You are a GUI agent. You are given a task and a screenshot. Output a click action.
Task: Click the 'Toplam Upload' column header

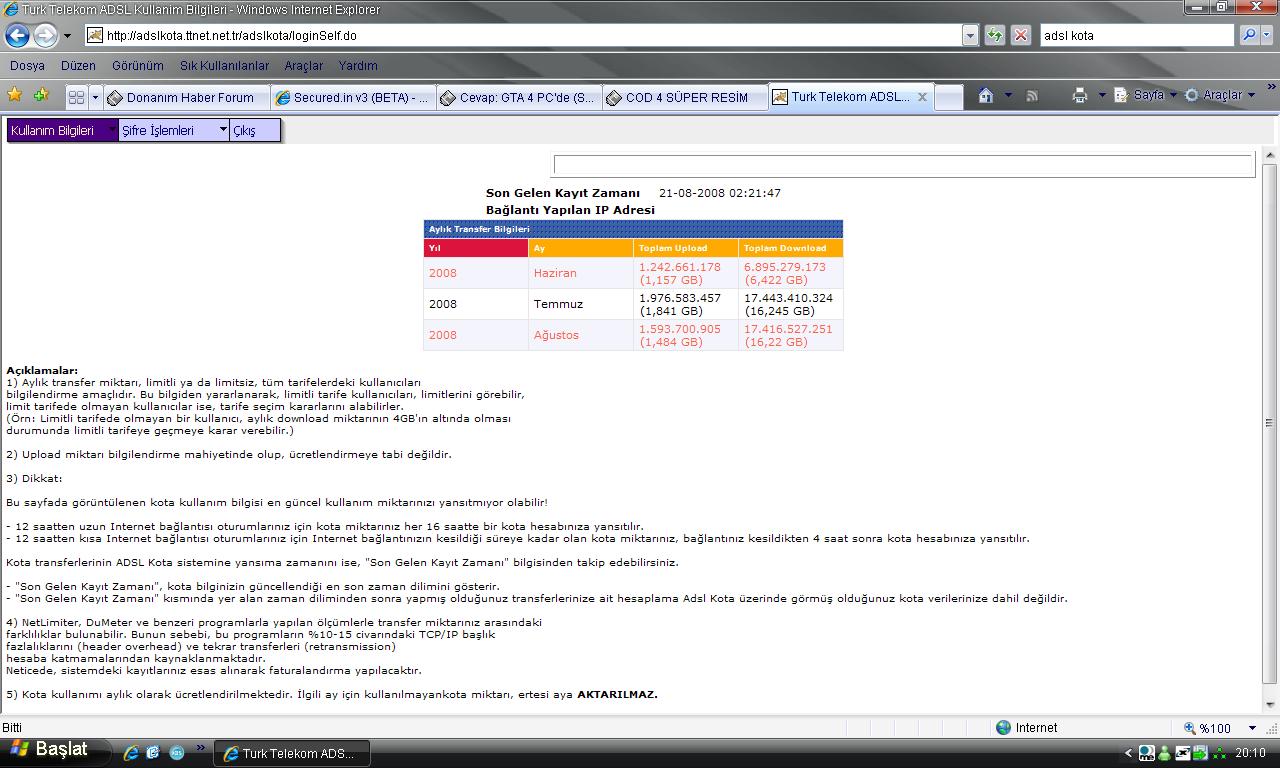coord(686,248)
